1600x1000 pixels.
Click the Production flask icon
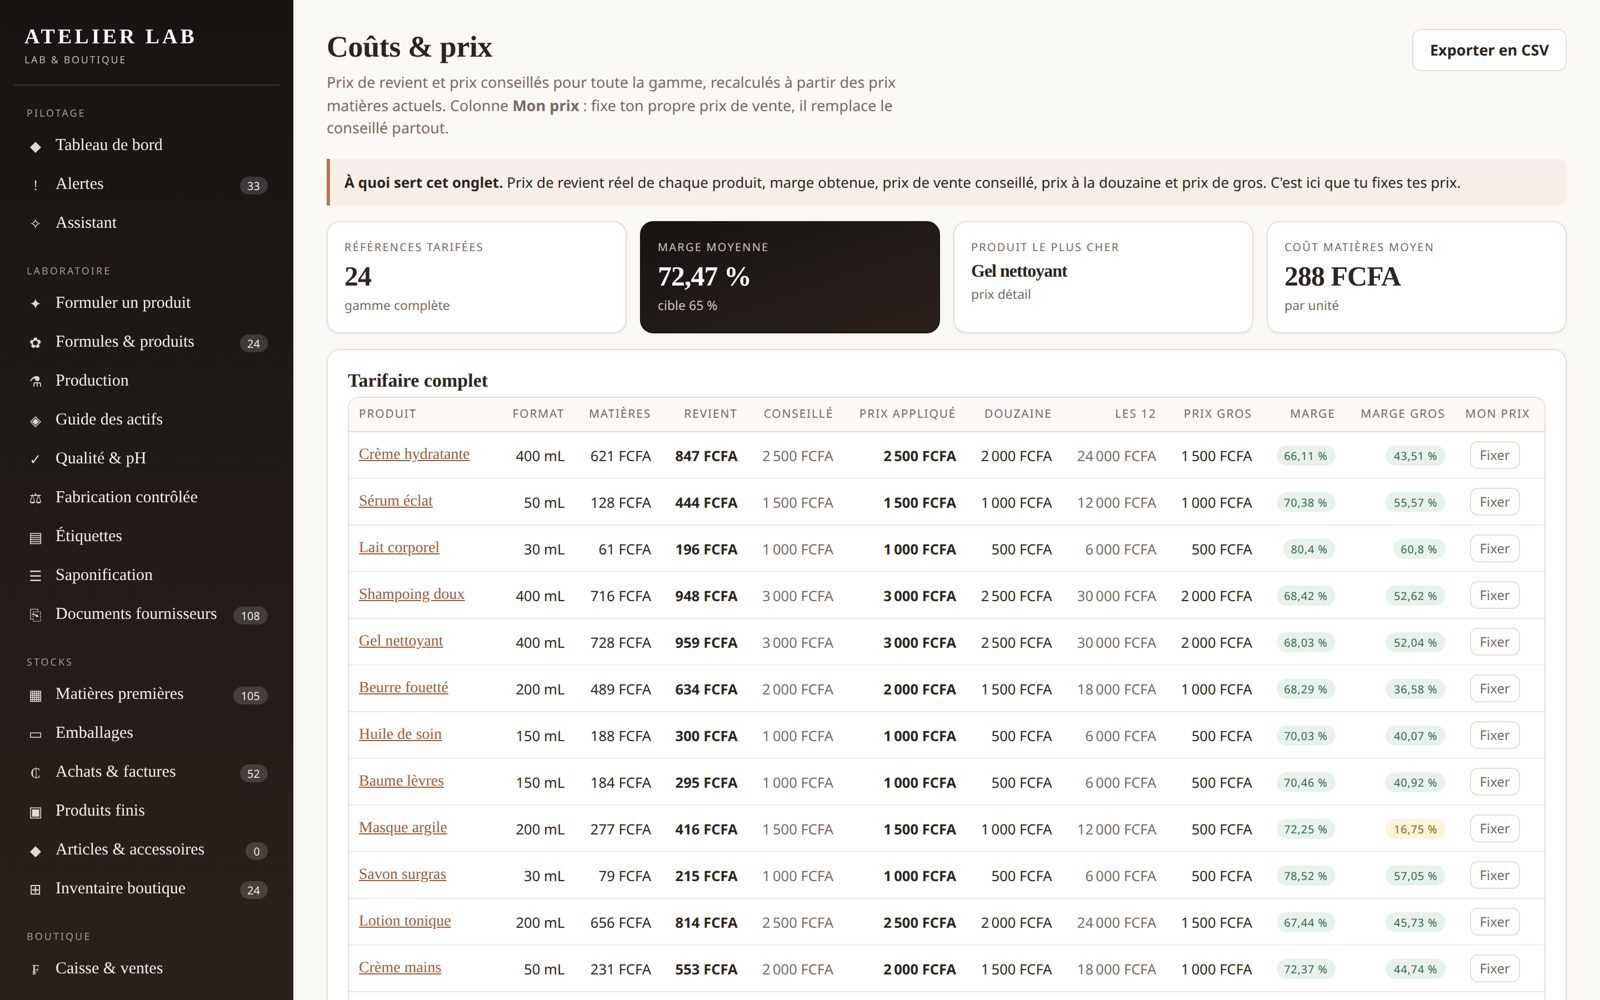[x=35, y=382]
